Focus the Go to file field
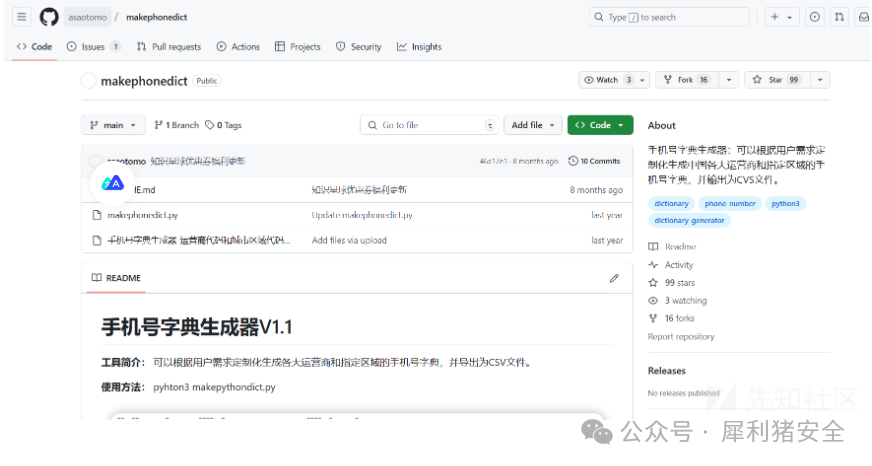This screenshot has height=466, width=872. pos(430,125)
